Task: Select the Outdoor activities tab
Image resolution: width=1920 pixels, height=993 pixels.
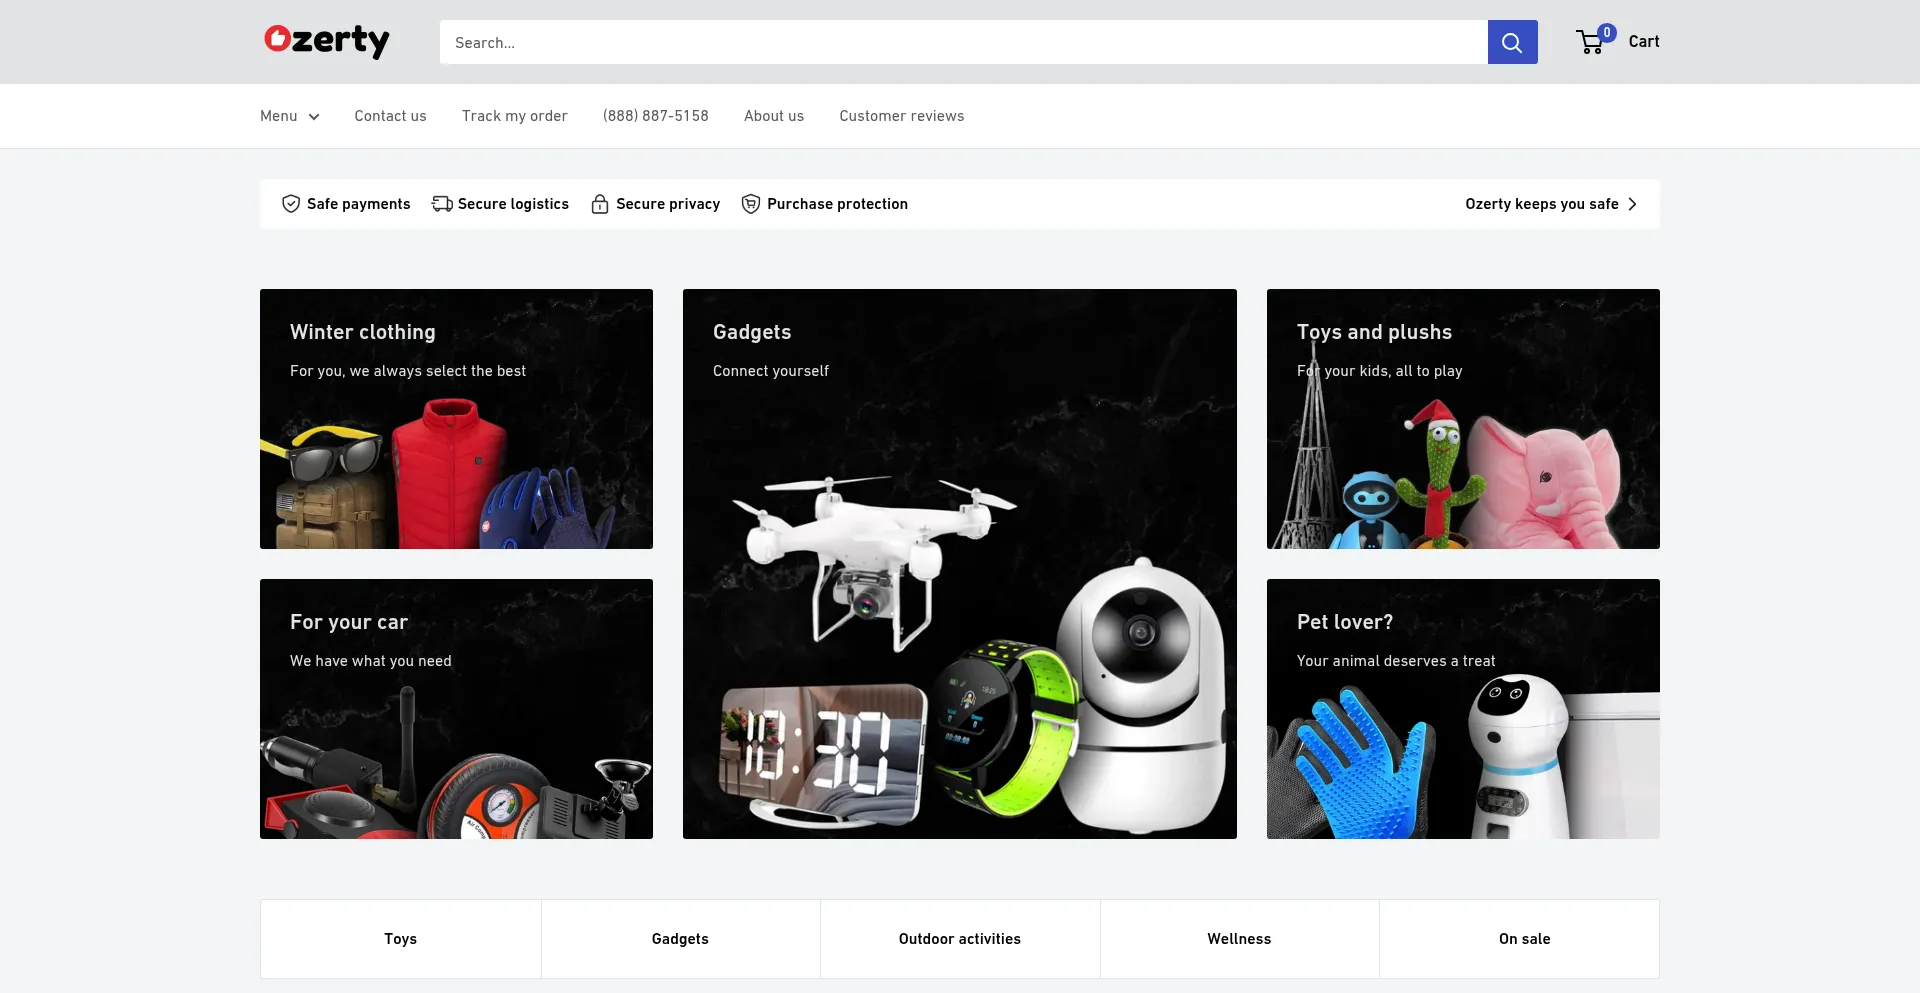Action: coord(960,939)
